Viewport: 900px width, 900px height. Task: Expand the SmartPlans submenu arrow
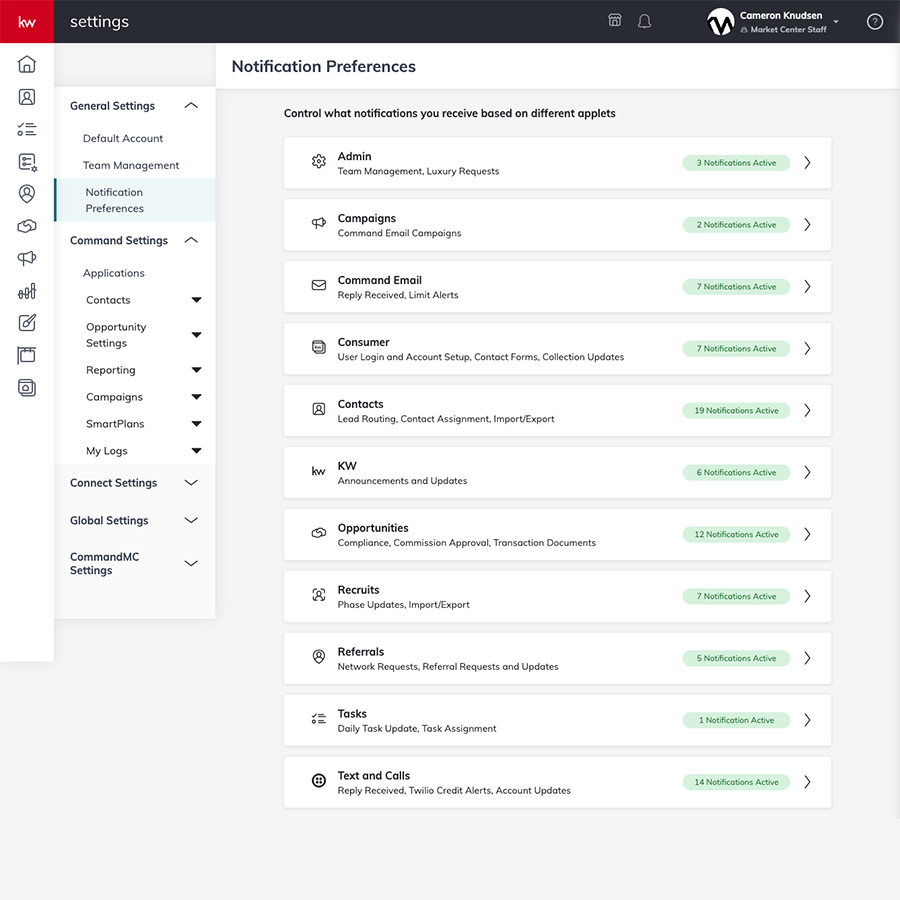(x=196, y=424)
